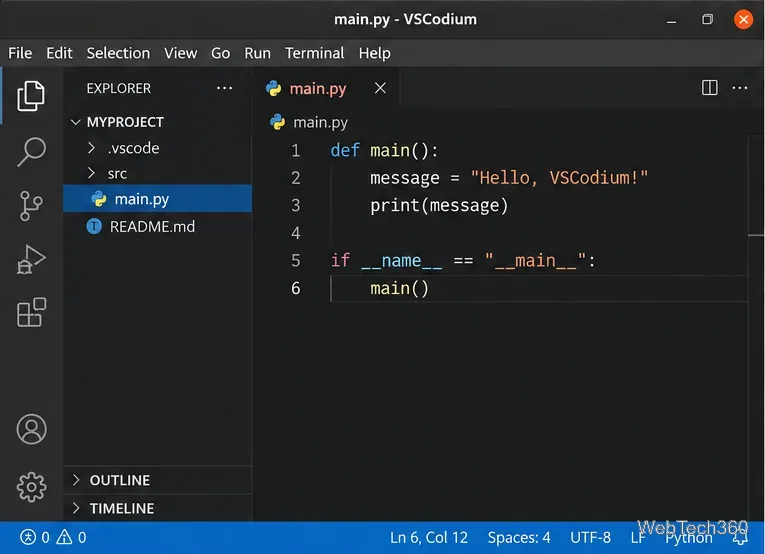765x554 pixels.
Task: Expand the OUTLINE section
Action: (76, 480)
